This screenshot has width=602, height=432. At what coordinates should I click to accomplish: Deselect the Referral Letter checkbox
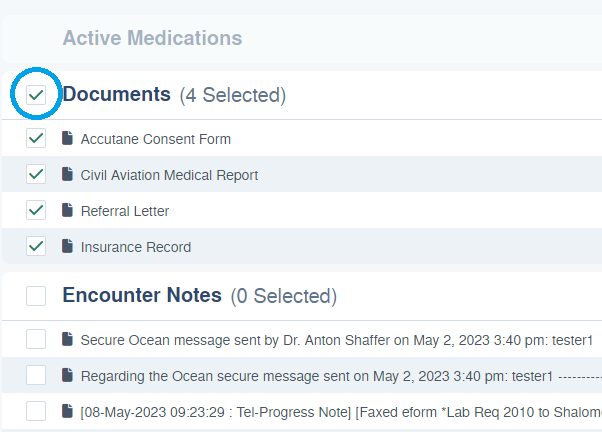click(x=37, y=210)
